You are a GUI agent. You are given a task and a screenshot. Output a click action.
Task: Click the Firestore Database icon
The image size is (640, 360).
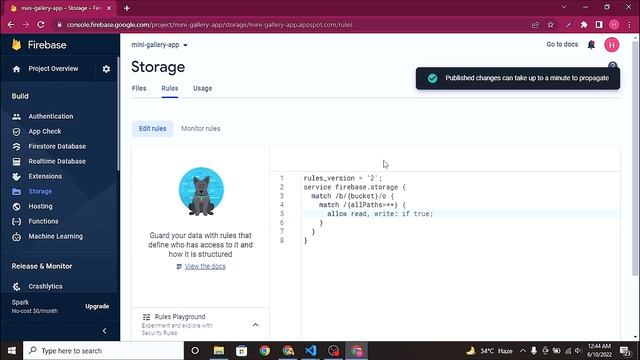click(16, 147)
